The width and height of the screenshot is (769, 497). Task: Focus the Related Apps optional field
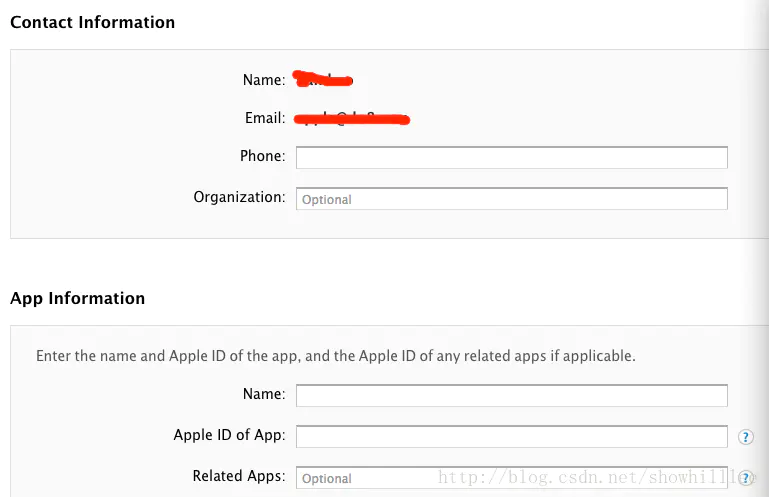click(x=511, y=478)
